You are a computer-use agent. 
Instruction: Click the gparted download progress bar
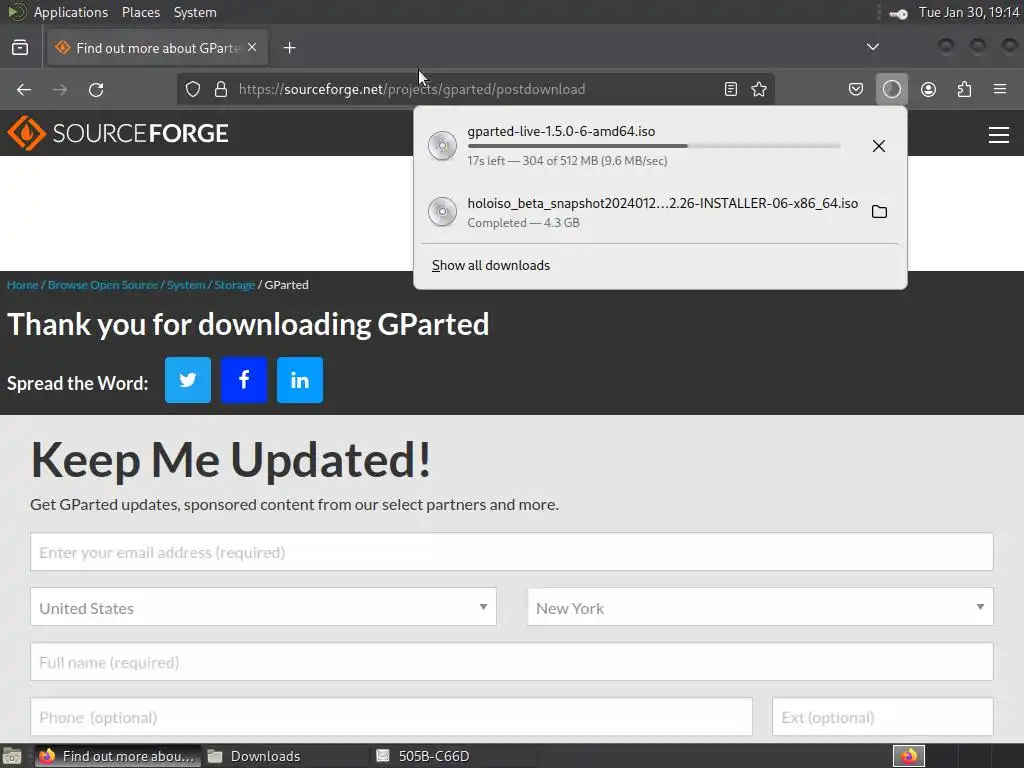(x=654, y=146)
